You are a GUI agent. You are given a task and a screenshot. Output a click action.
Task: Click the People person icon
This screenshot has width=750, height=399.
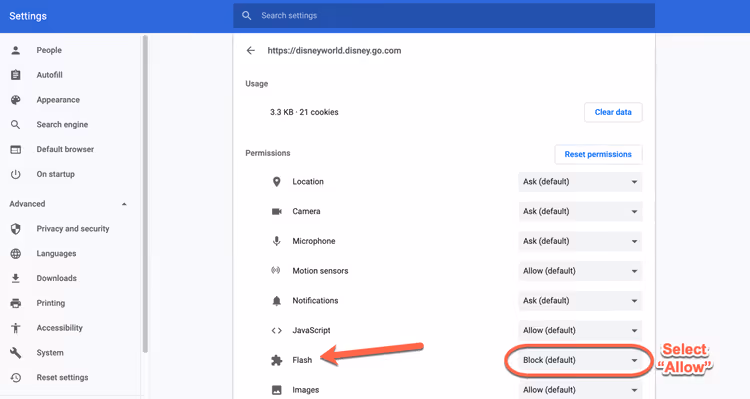[x=16, y=50]
